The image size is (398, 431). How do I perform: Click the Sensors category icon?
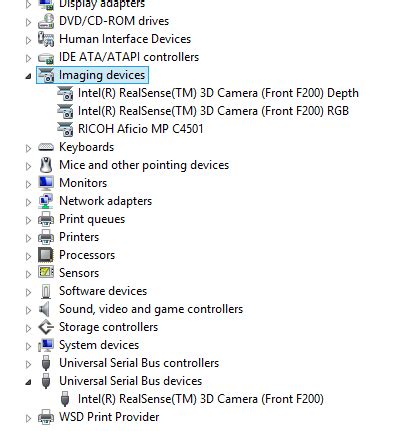point(46,272)
